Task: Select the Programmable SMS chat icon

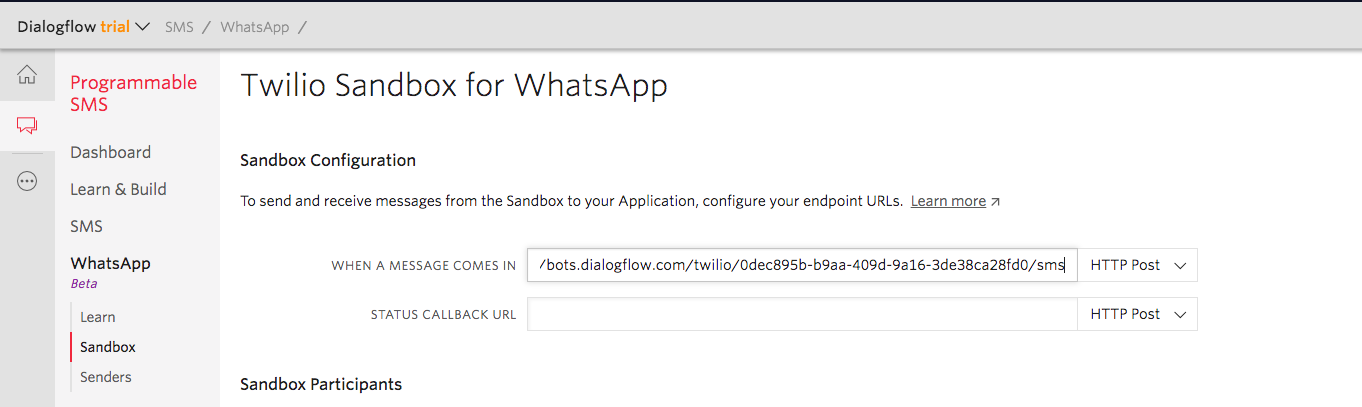Action: point(27,126)
